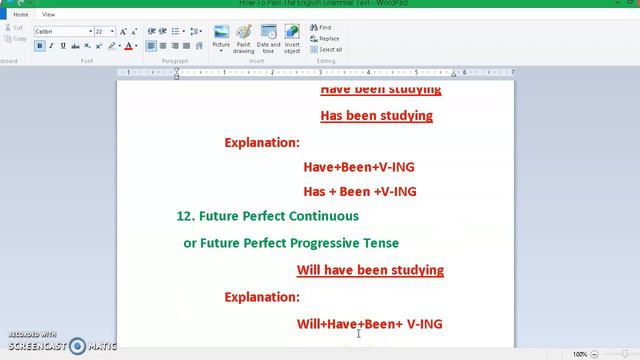Apply red font color
640x360 pixels.
click(129, 46)
